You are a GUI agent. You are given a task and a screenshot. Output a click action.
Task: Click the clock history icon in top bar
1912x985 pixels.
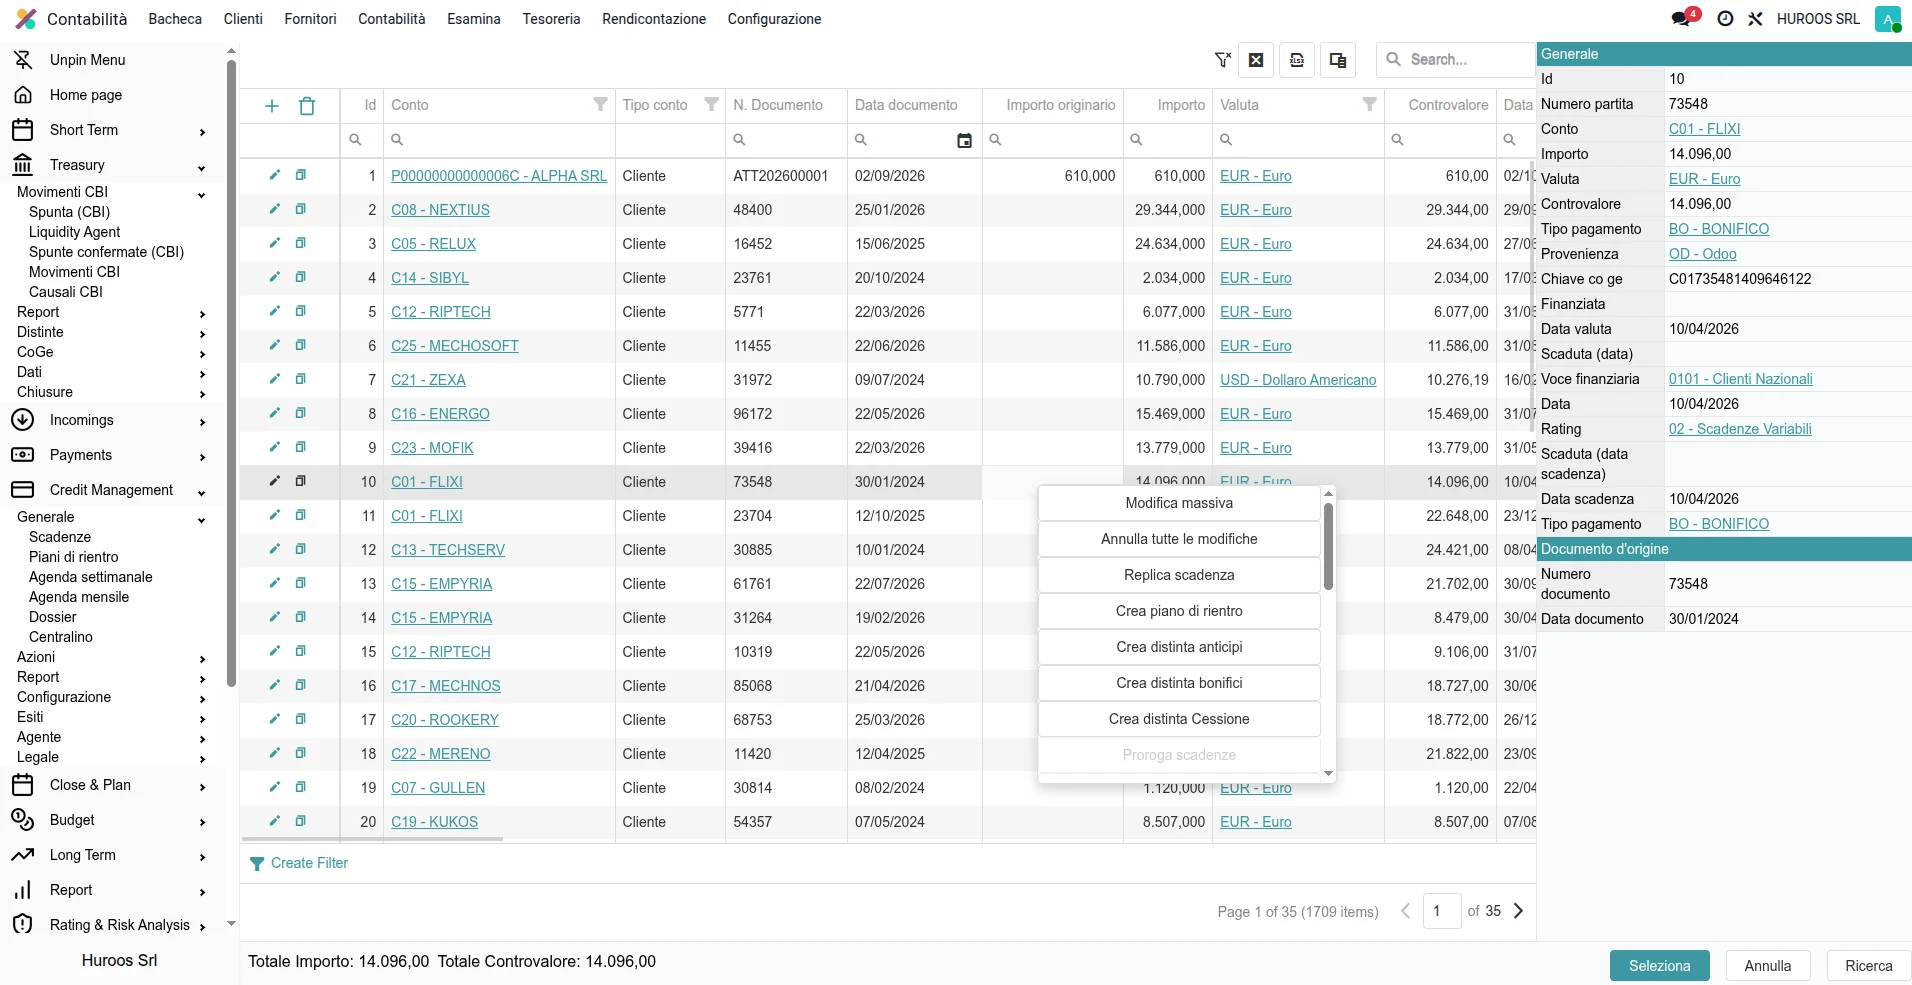pos(1725,19)
